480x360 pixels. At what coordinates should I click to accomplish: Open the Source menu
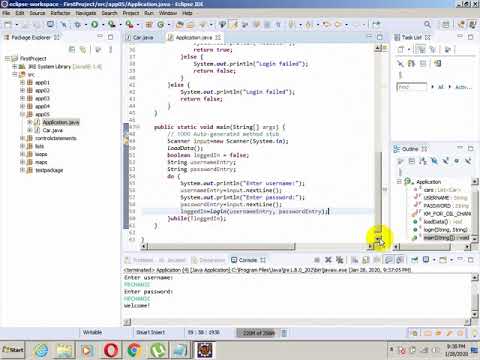tap(37, 13)
